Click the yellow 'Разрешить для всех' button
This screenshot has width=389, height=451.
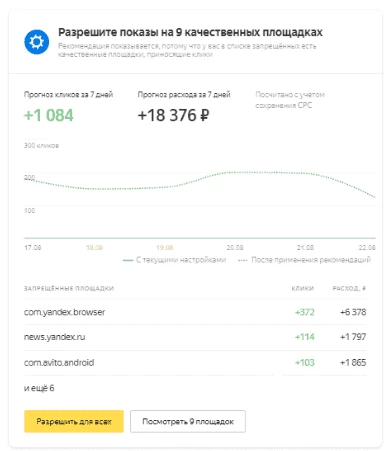pyautogui.click(x=74, y=421)
